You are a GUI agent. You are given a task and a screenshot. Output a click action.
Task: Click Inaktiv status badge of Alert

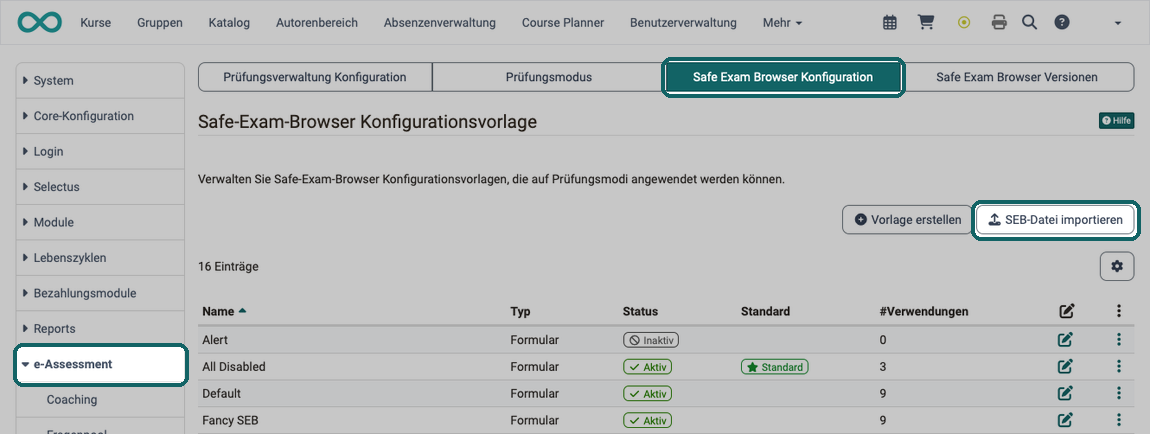[651, 340]
